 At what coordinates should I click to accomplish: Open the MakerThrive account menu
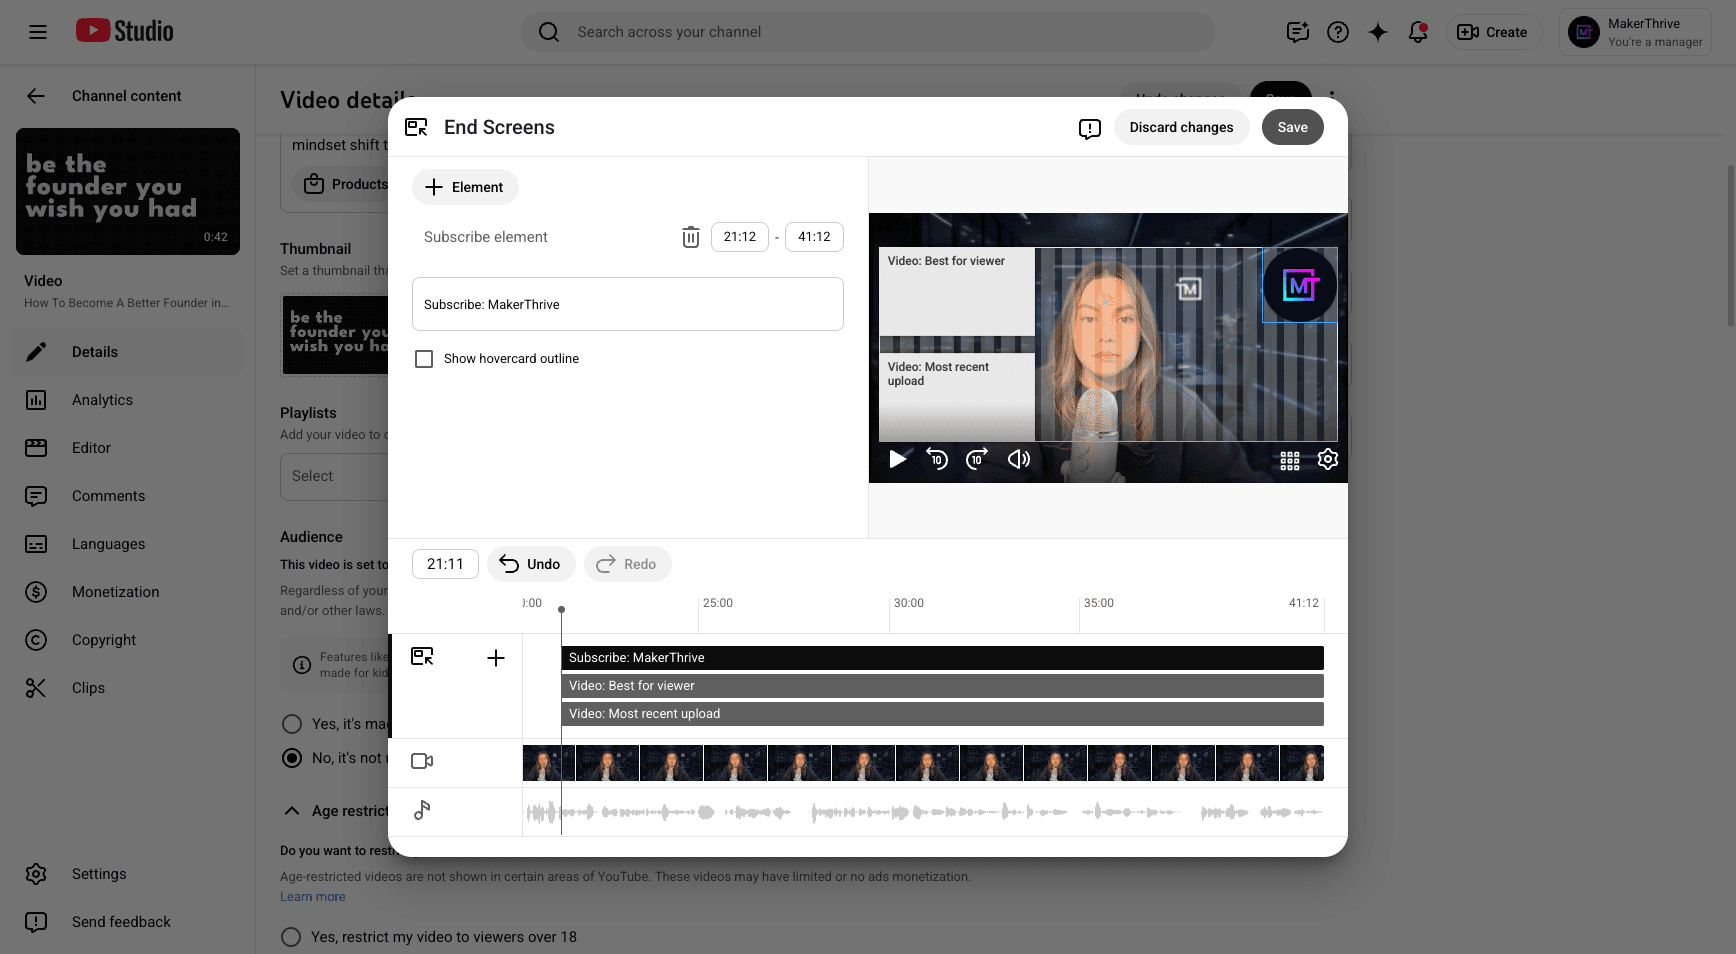pyautogui.click(x=1635, y=32)
